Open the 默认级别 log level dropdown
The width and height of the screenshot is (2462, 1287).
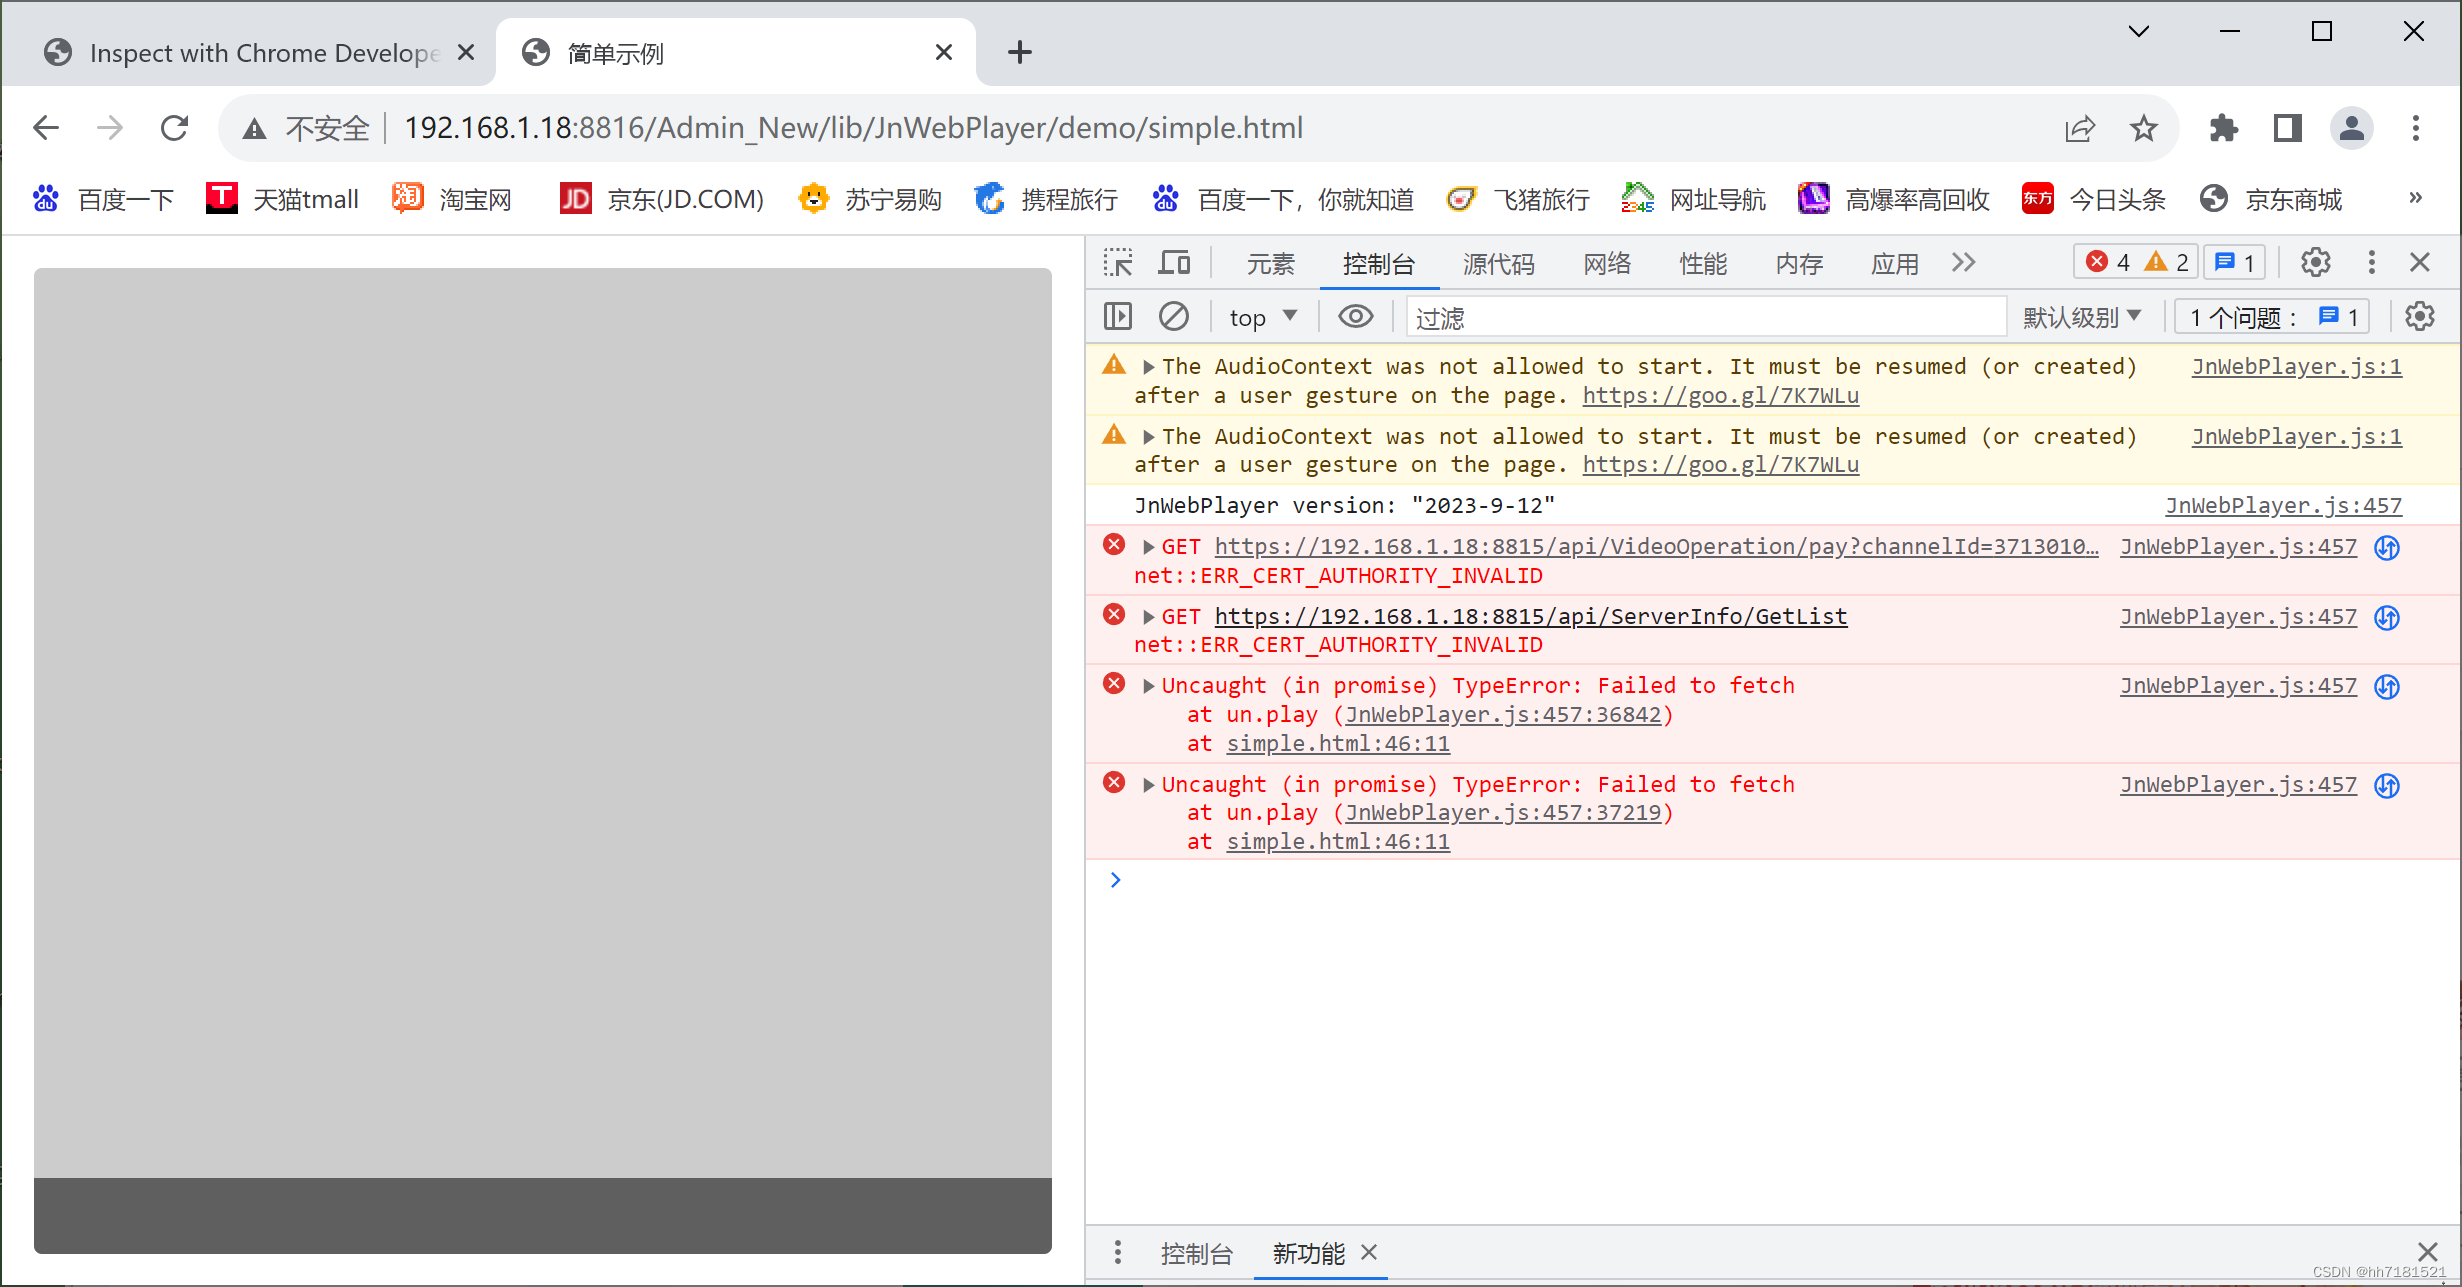click(2083, 316)
